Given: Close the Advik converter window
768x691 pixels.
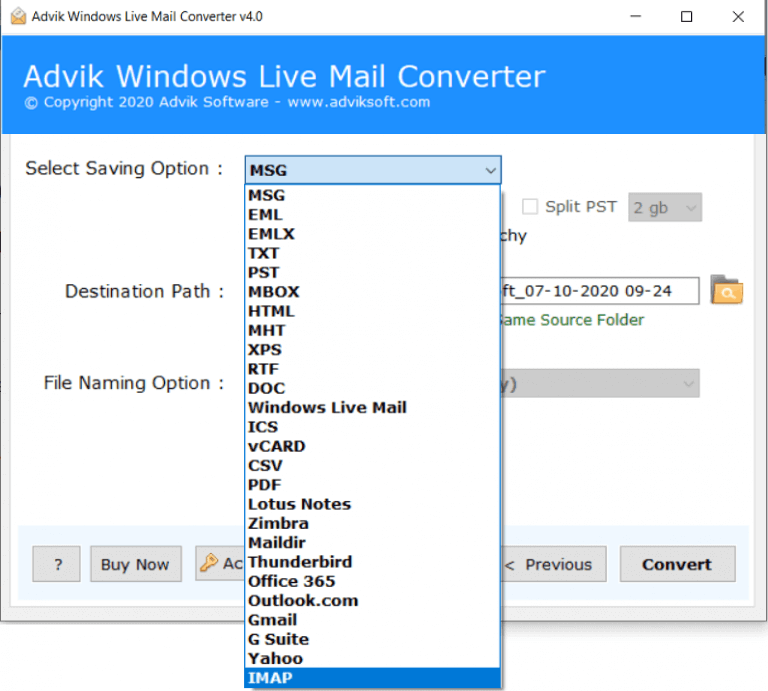Looking at the screenshot, I should tap(738, 17).
